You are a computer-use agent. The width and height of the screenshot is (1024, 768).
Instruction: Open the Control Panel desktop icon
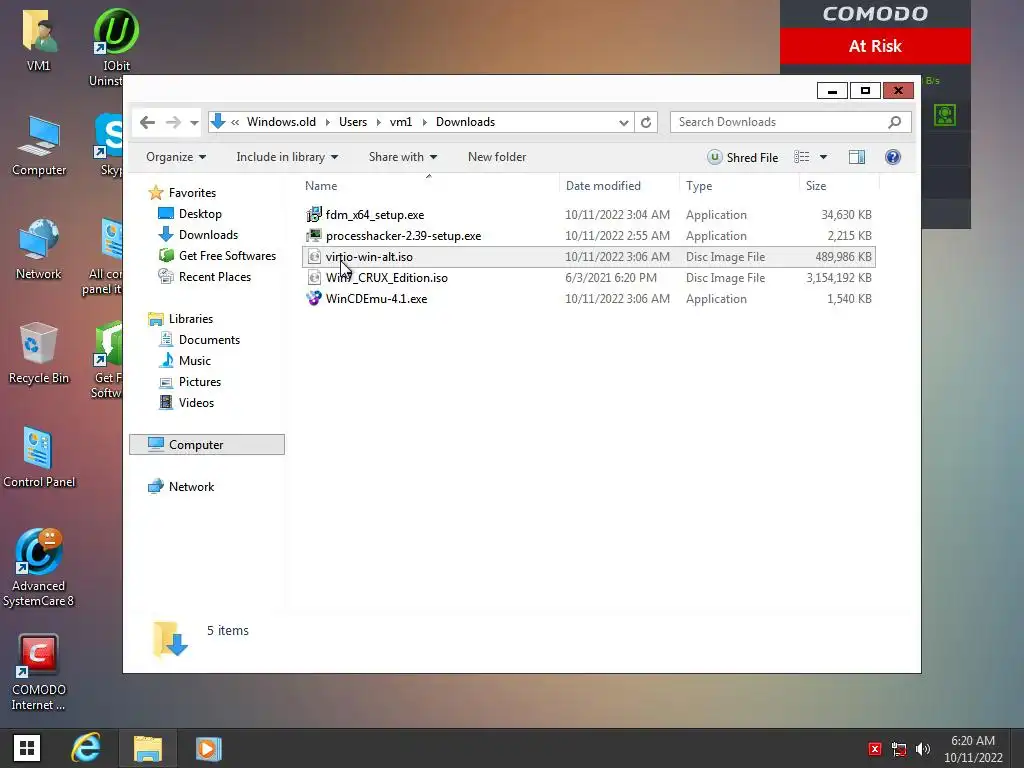click(39, 457)
